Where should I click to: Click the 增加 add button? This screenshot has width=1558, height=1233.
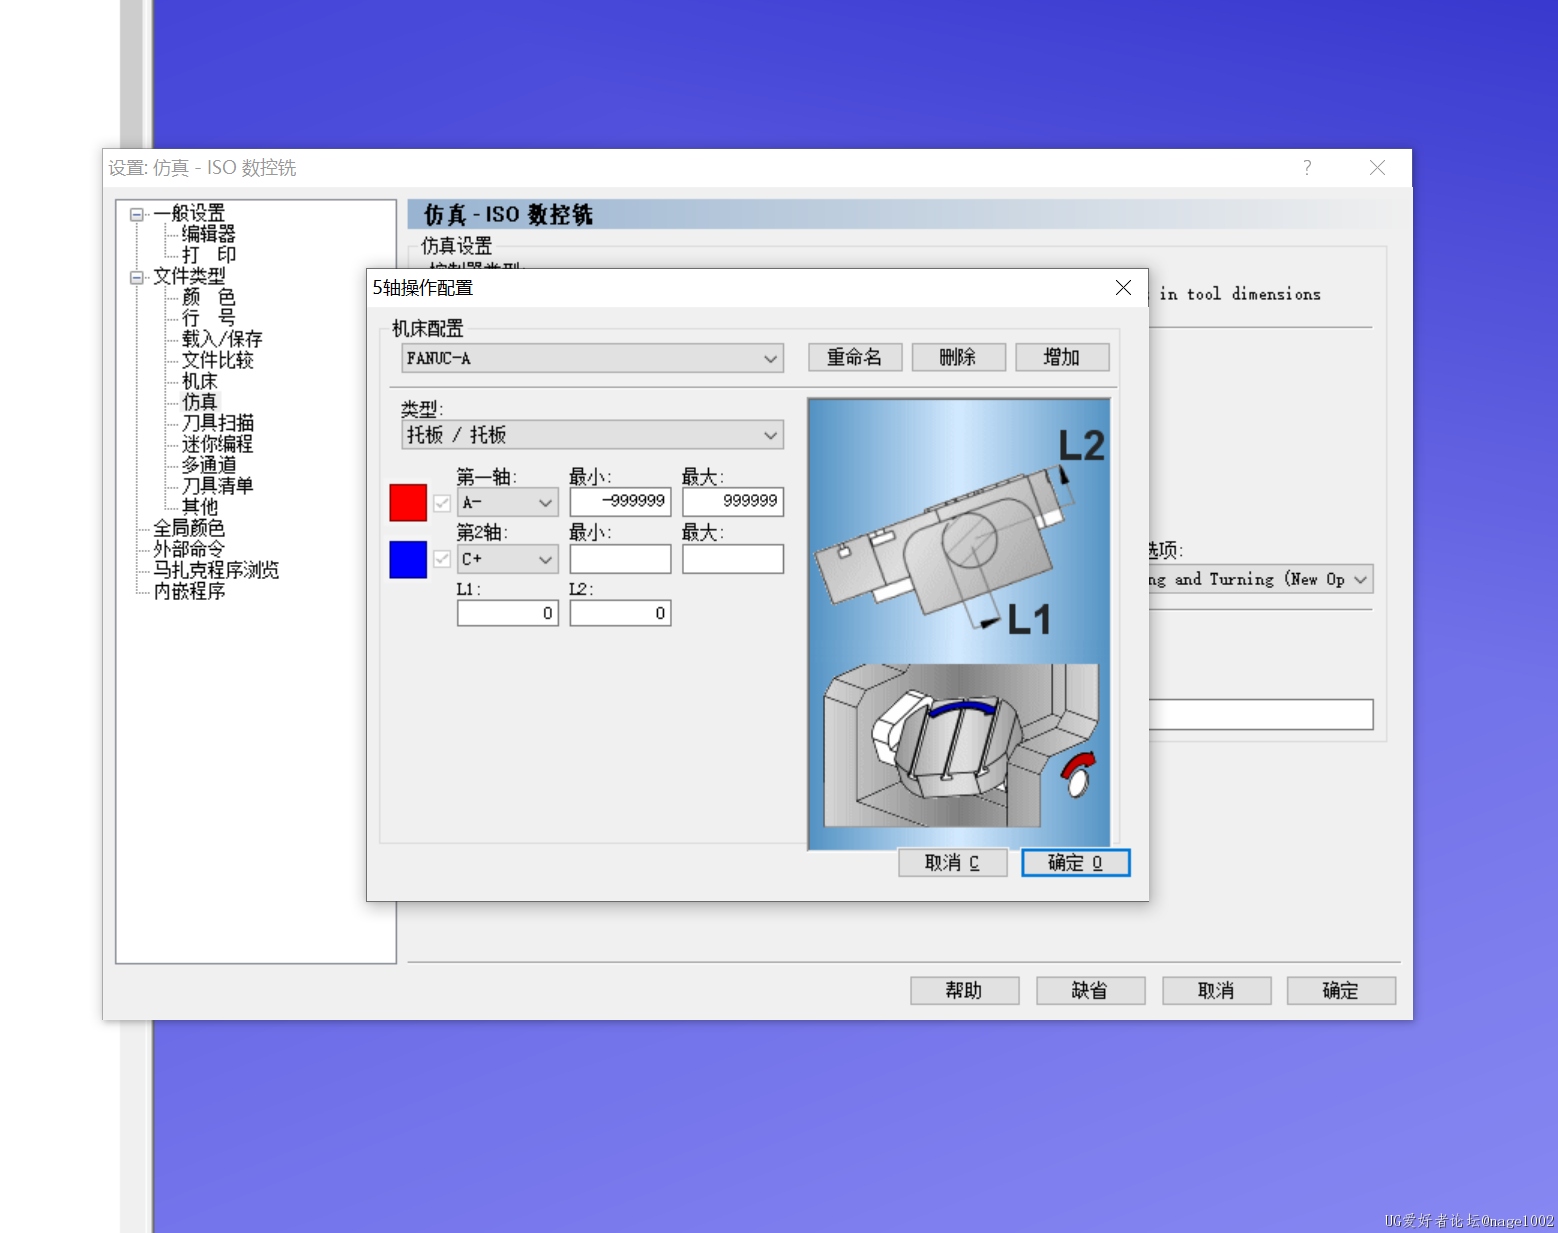(1062, 357)
